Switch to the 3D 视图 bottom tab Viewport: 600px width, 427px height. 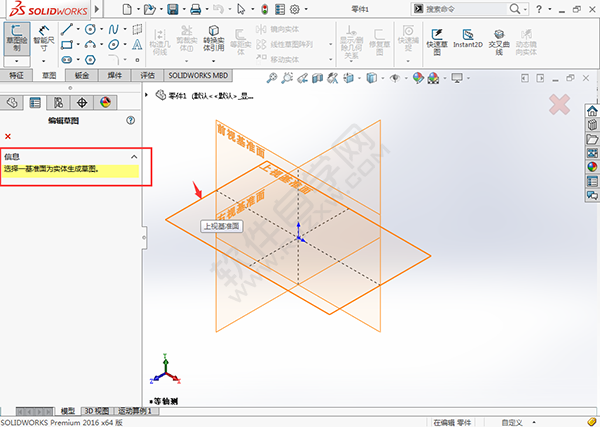pyautogui.click(x=97, y=411)
